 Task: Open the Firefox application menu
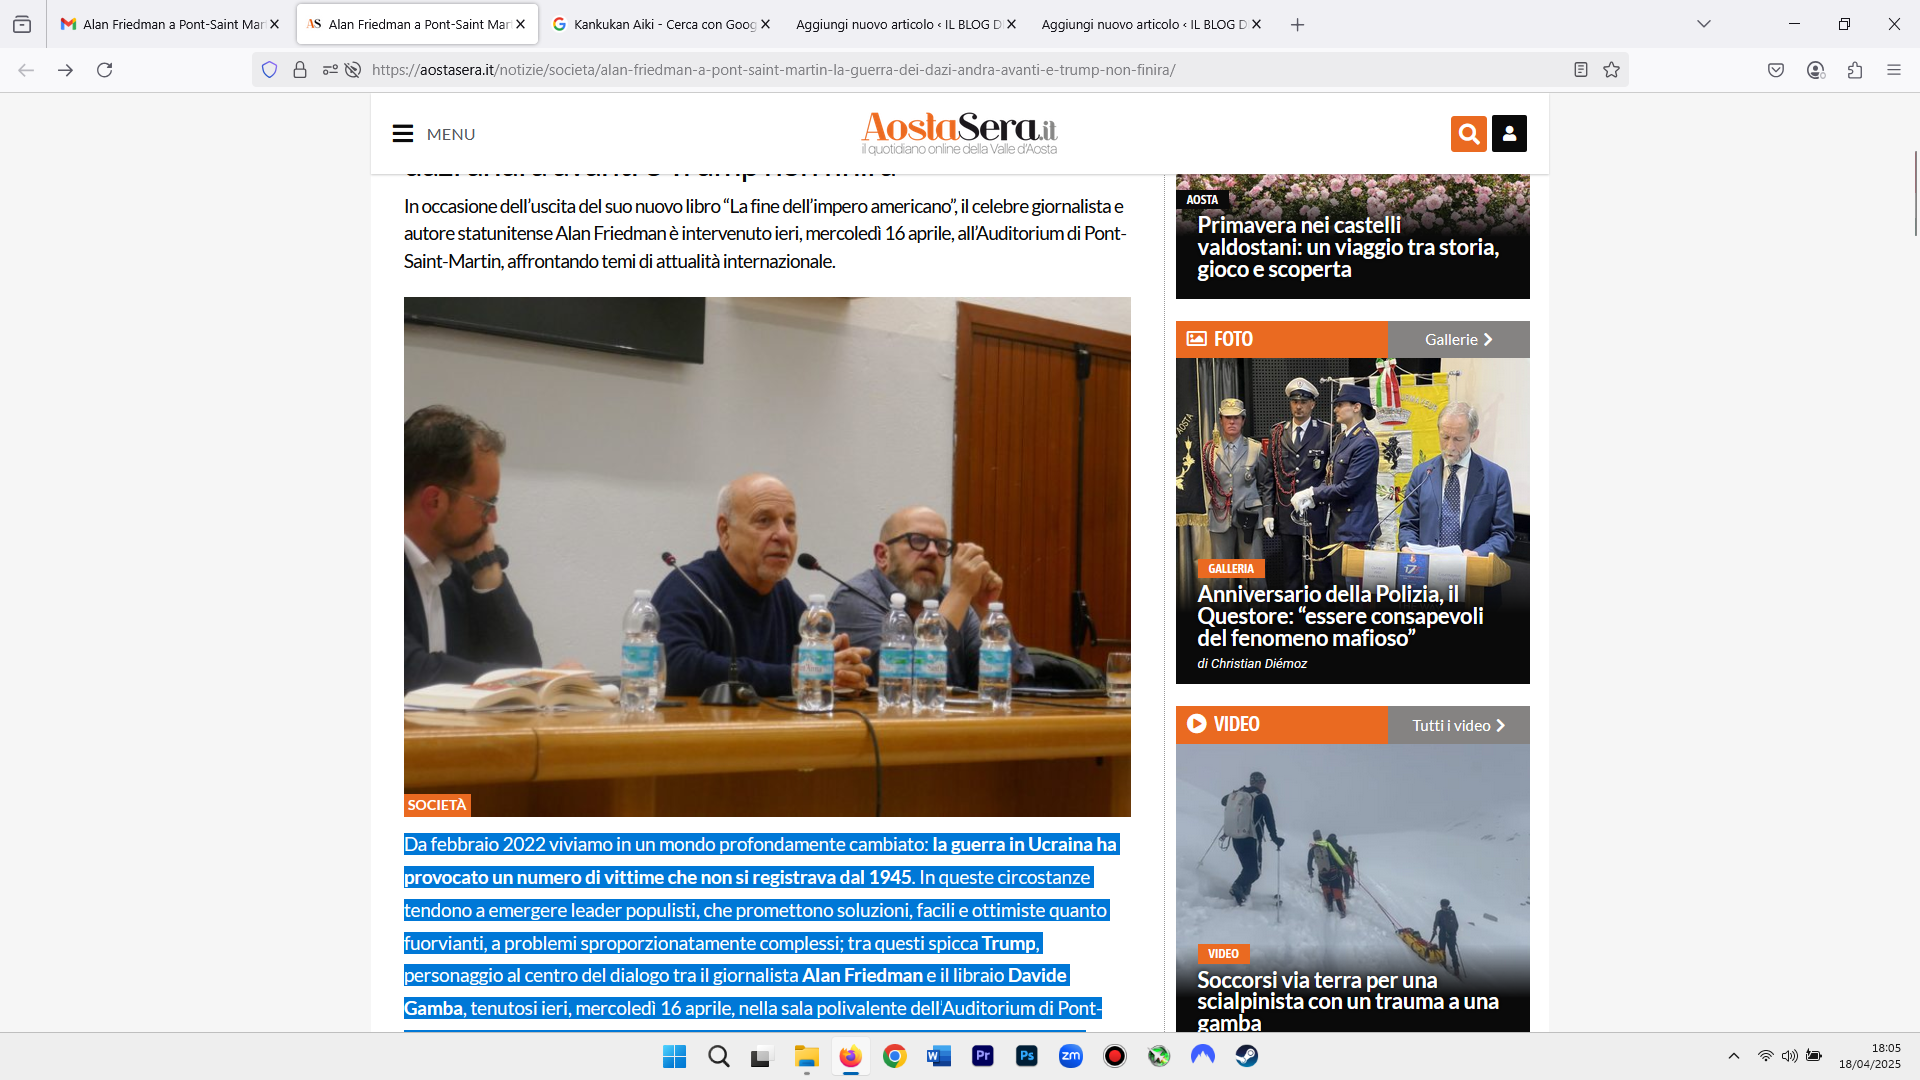coord(1894,70)
